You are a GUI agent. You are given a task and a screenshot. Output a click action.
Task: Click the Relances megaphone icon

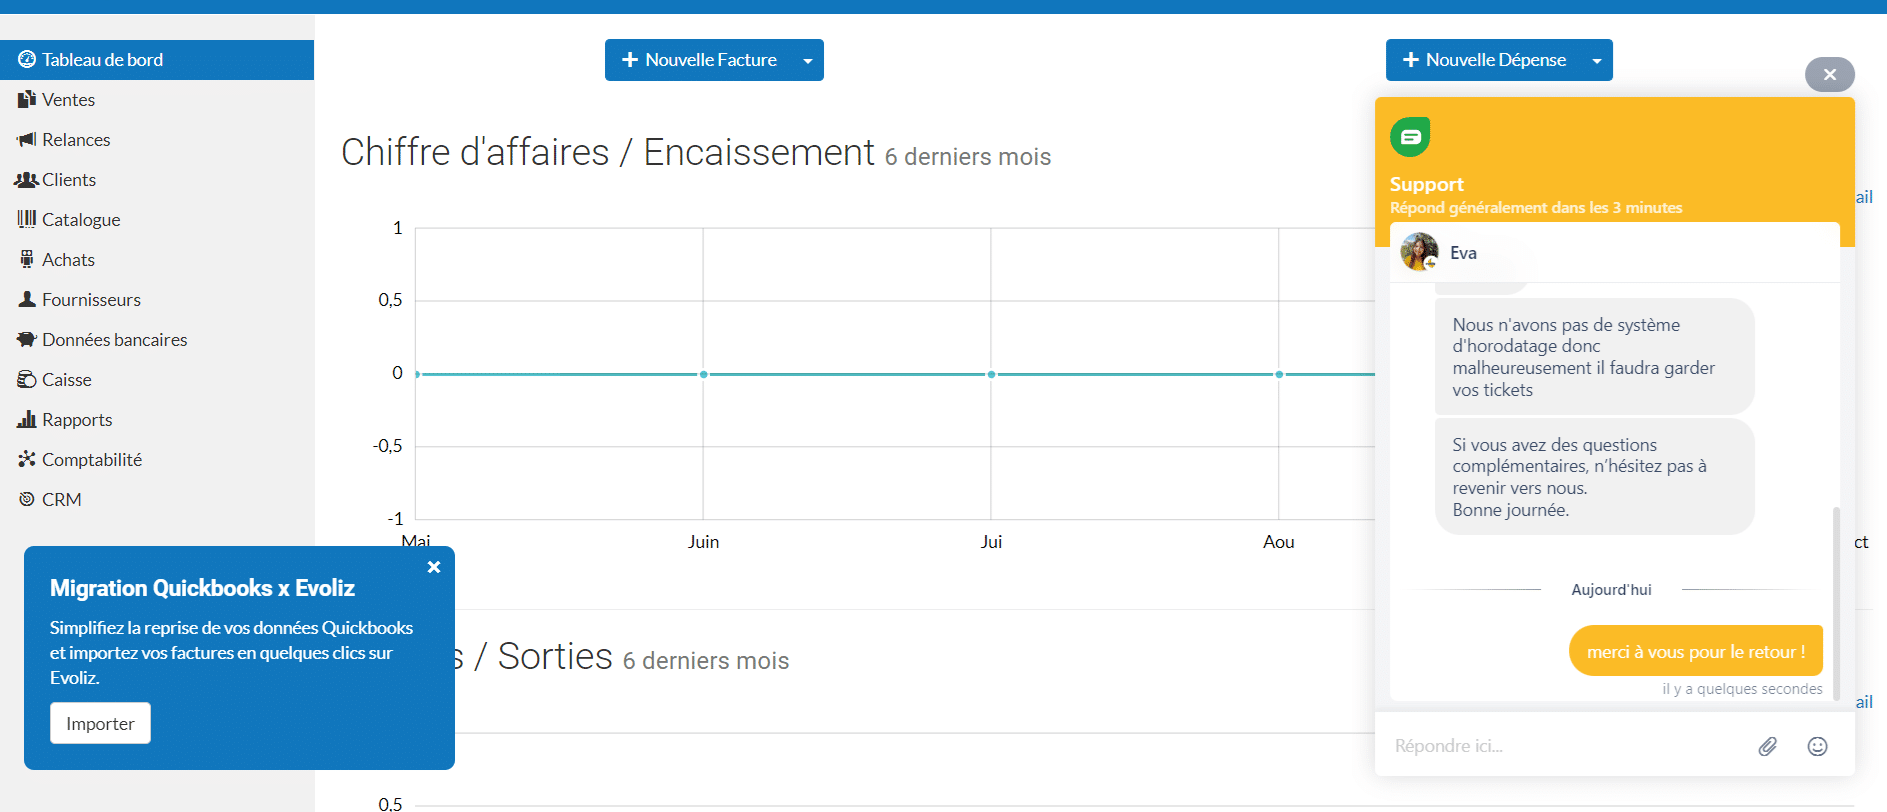(27, 140)
